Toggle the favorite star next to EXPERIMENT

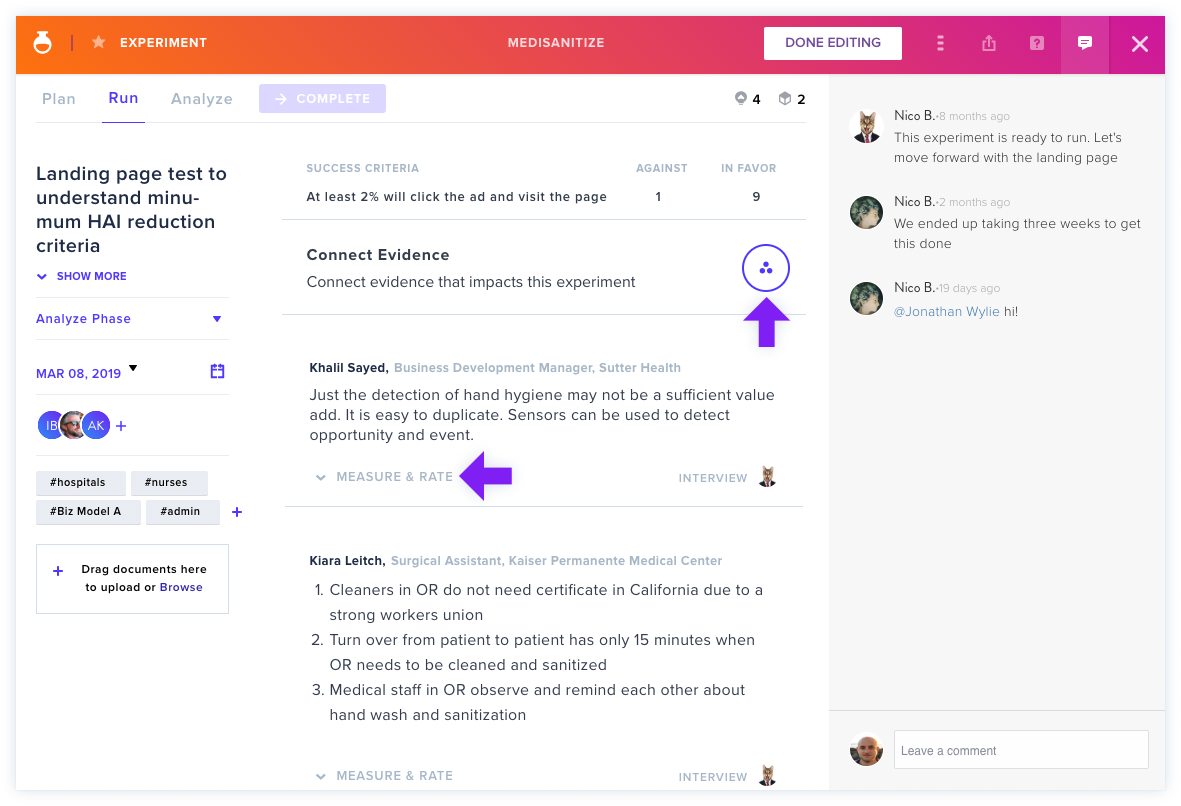point(98,42)
